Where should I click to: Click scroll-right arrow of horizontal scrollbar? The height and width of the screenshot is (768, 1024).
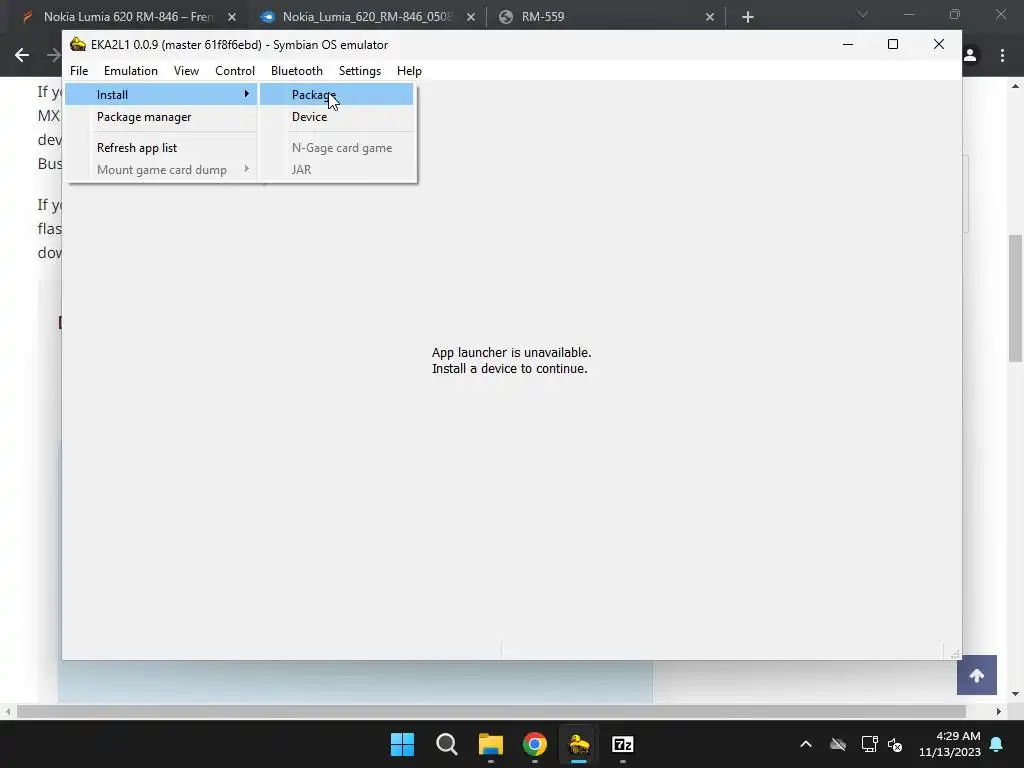pos(999,711)
